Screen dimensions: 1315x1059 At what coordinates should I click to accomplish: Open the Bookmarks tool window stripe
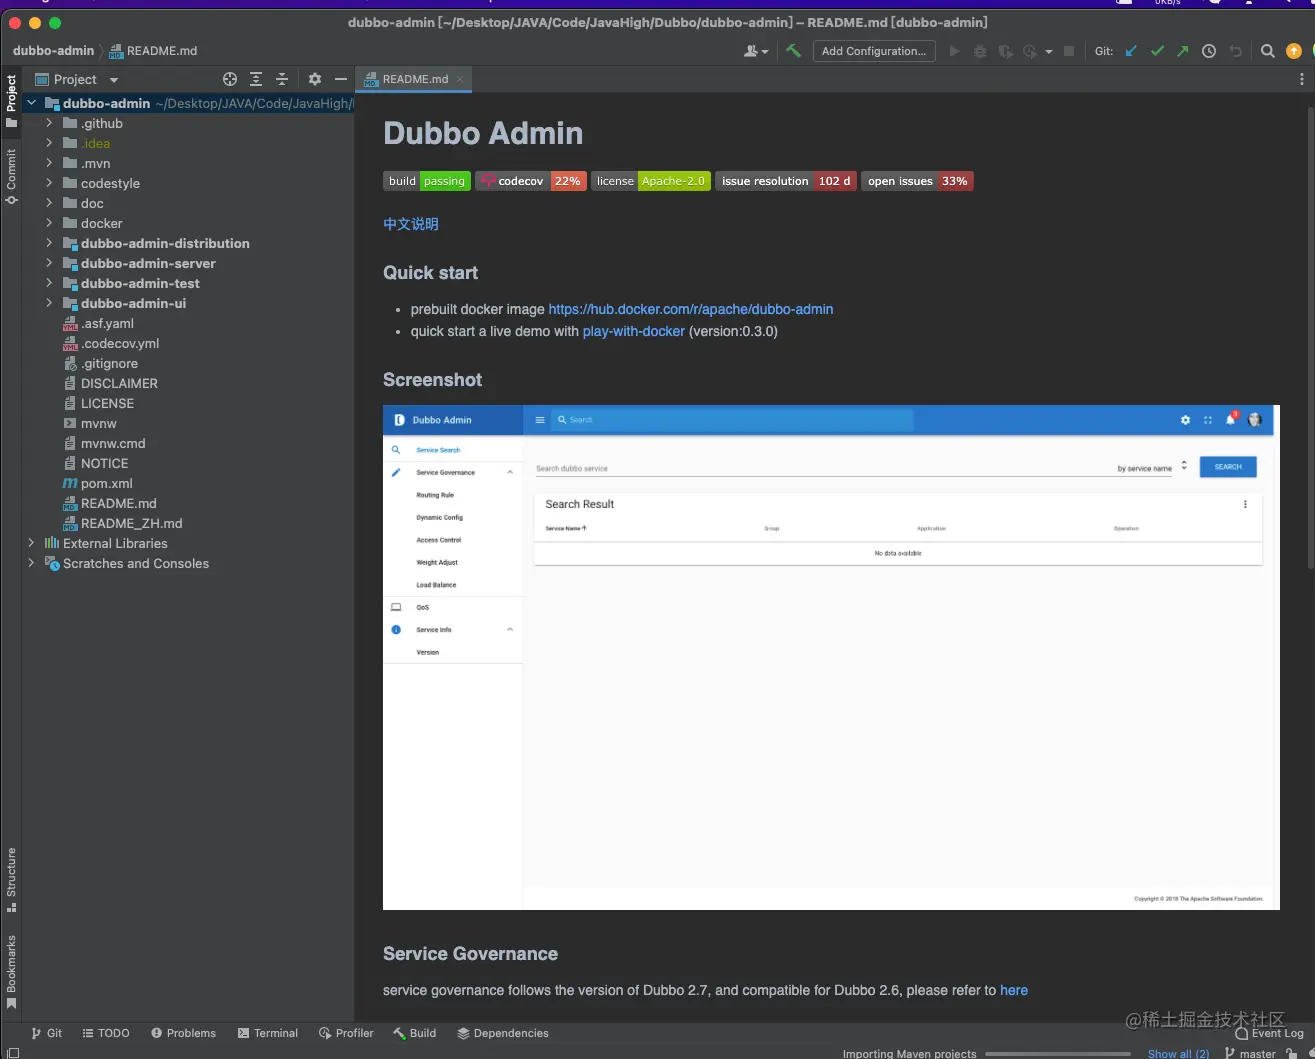pos(11,972)
